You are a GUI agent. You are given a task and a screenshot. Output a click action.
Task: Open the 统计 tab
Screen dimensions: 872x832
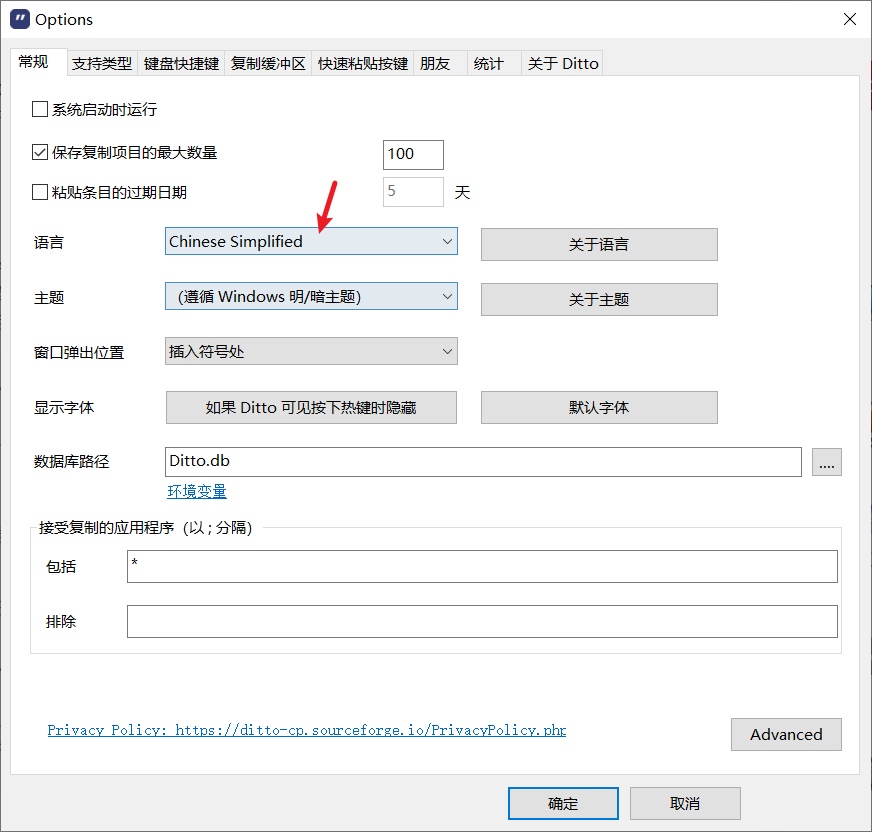coord(488,63)
